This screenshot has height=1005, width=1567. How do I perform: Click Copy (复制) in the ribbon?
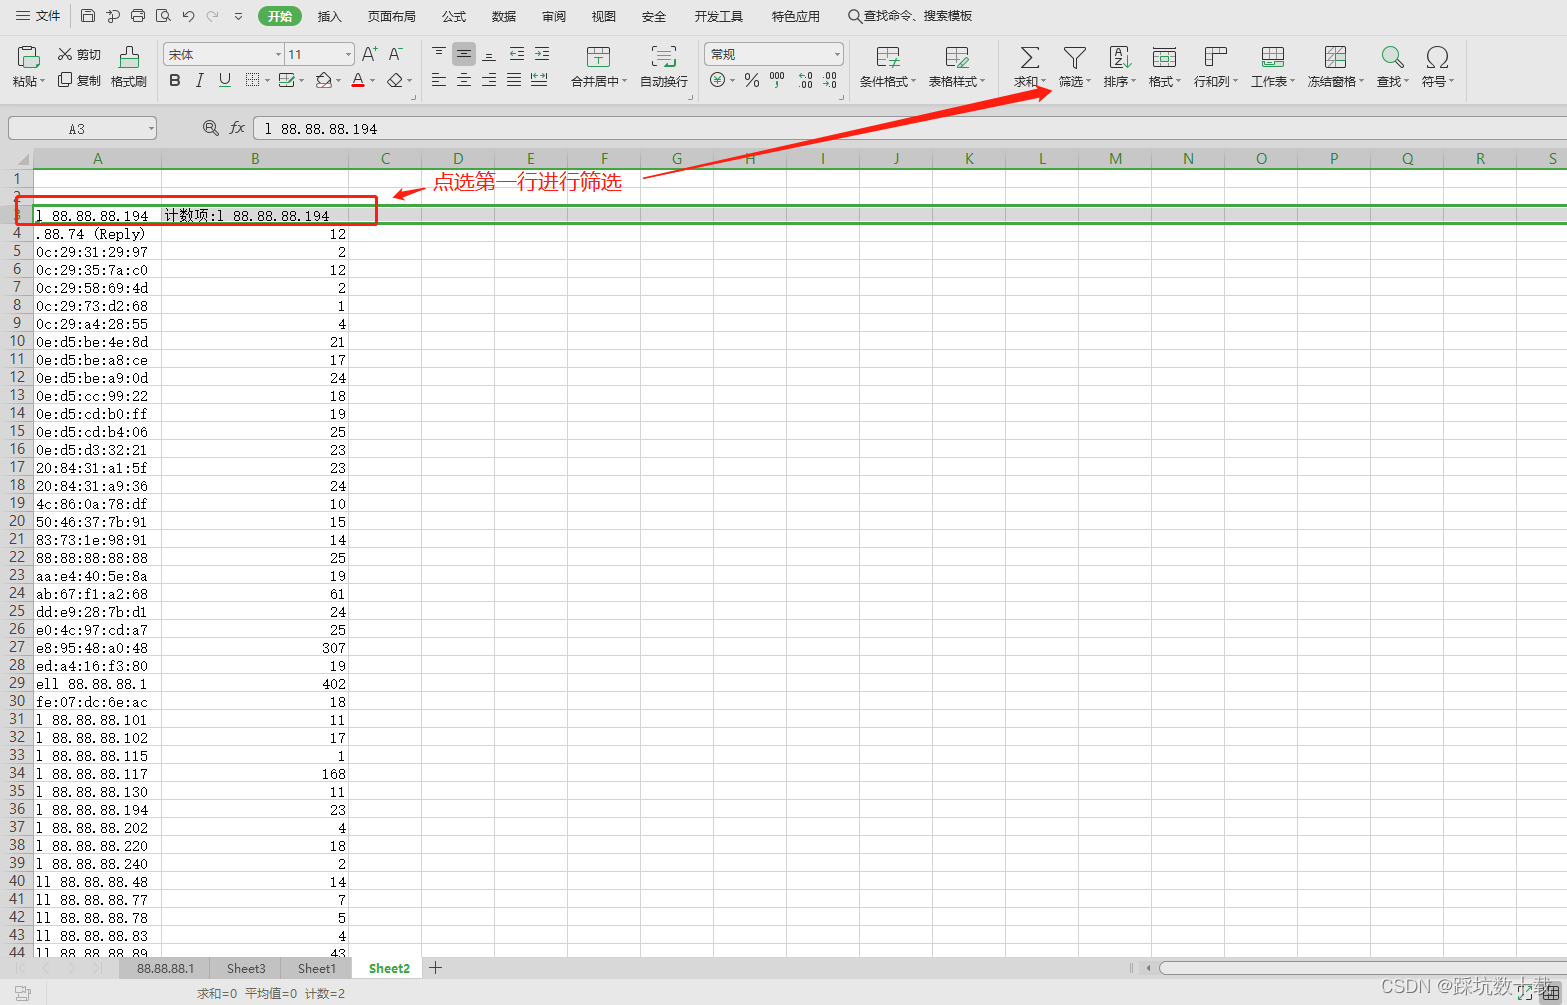pos(79,80)
